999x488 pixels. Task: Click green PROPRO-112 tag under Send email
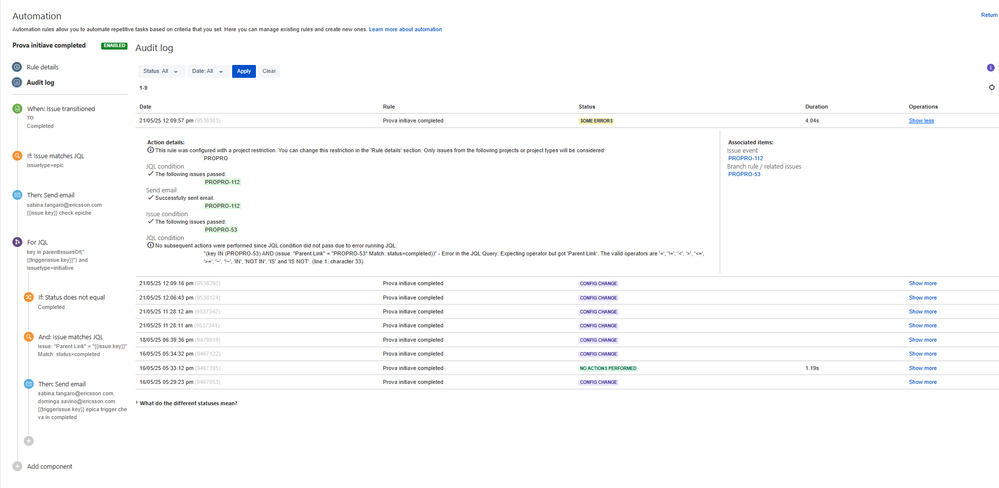tap(222, 206)
